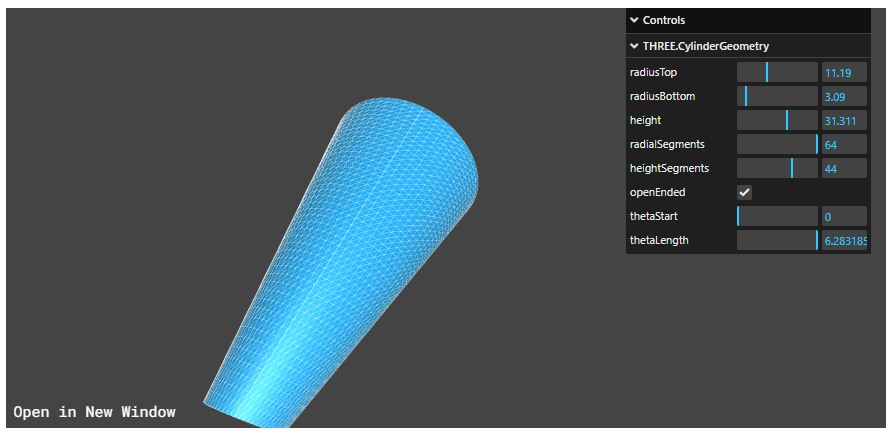
Task: Collapse the Controls panel chevron
Action: click(634, 20)
